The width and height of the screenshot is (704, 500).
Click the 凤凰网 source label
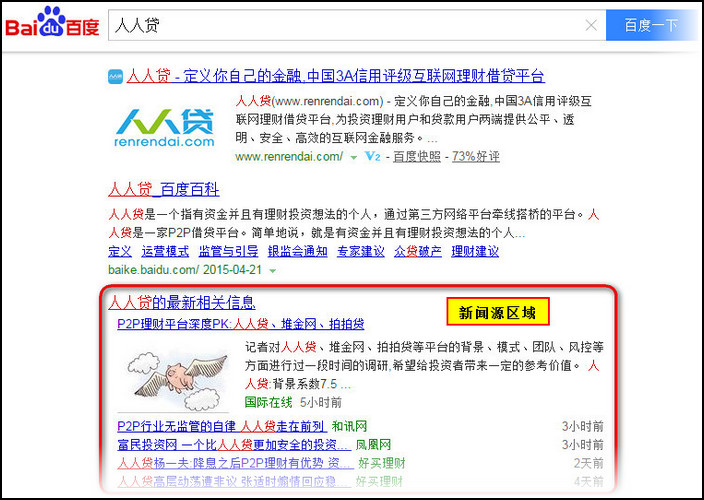click(374, 445)
